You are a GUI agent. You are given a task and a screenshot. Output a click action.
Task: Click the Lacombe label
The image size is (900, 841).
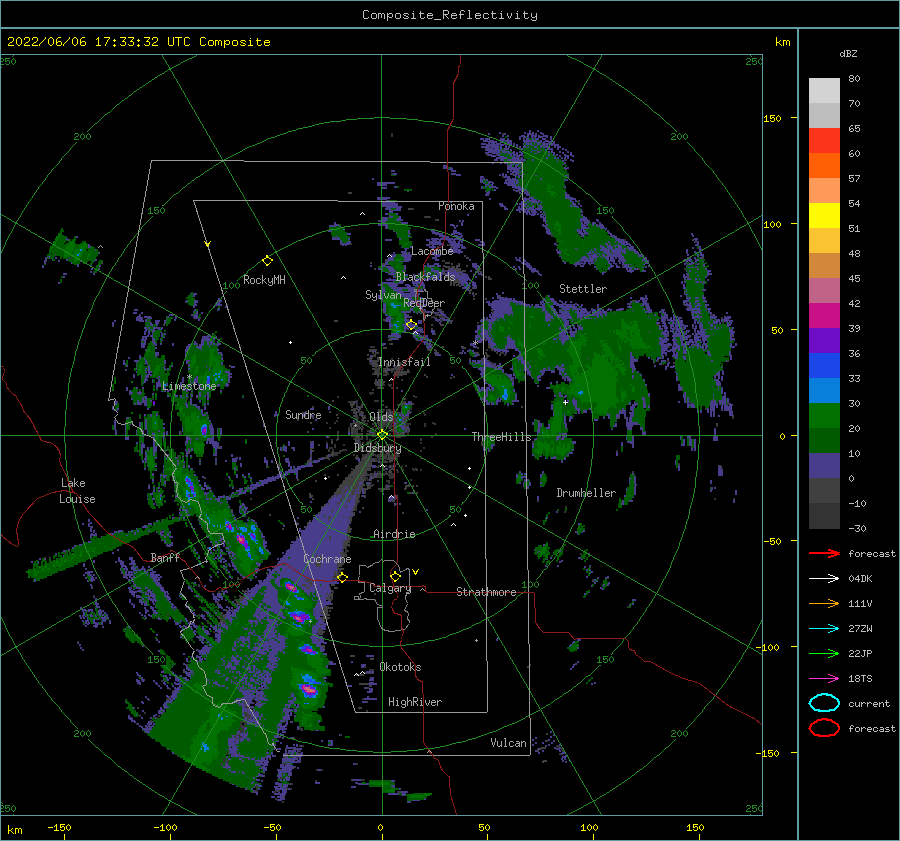432,251
